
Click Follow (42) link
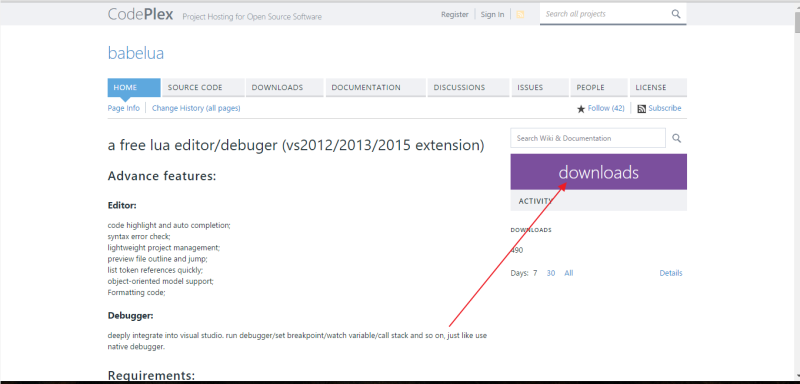[606, 108]
